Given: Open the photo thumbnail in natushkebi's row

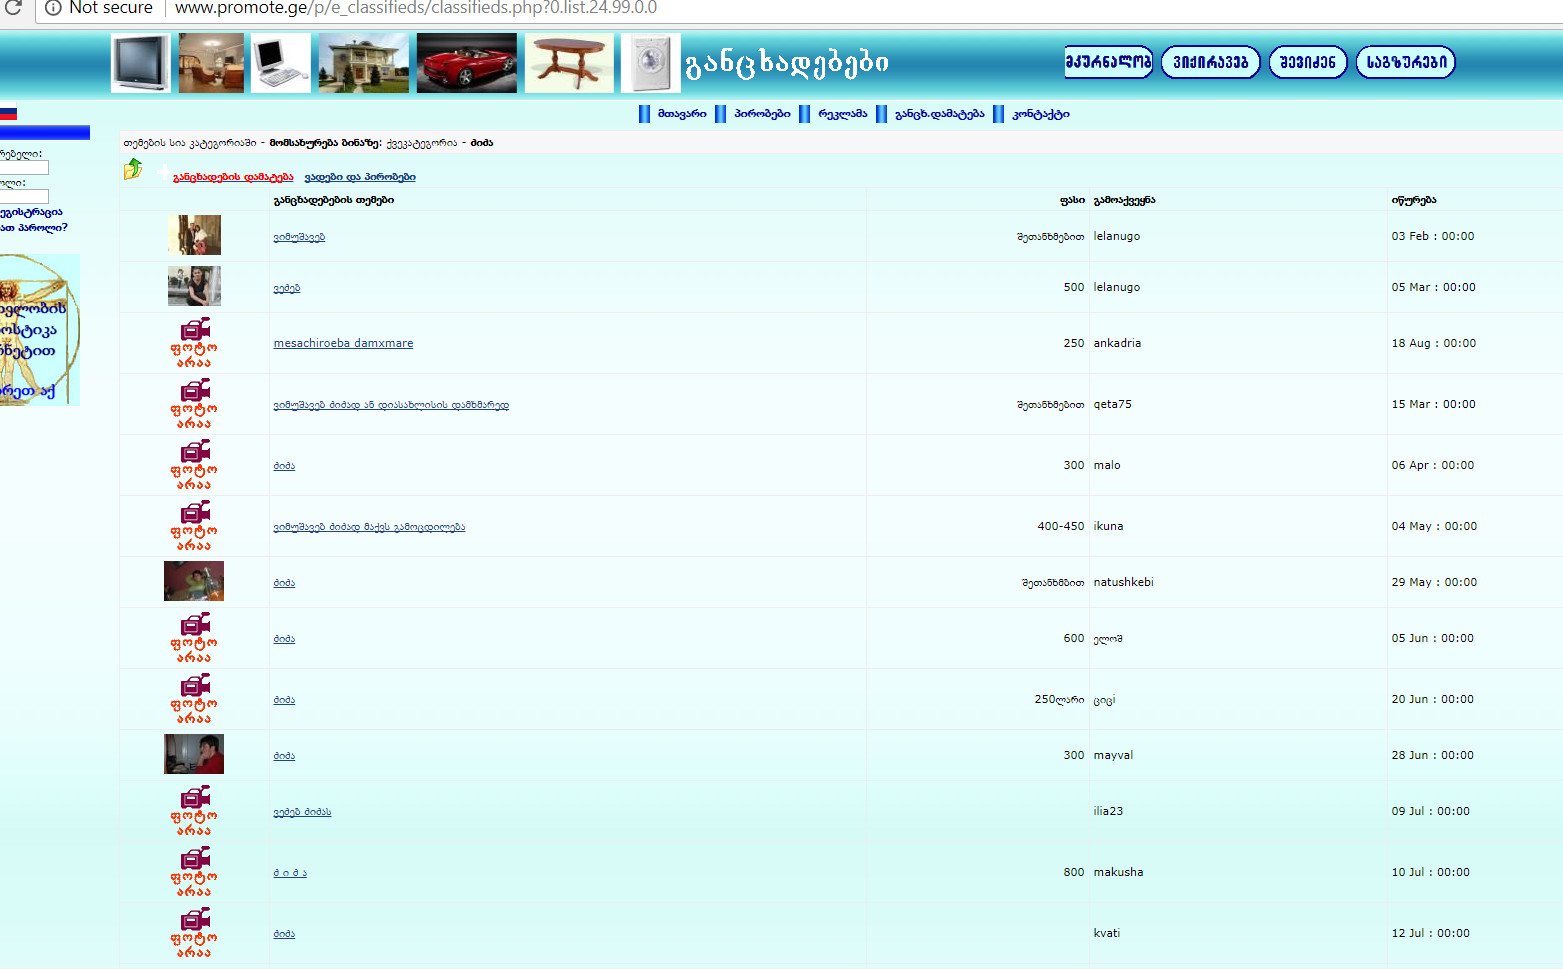Looking at the screenshot, I should tap(194, 581).
